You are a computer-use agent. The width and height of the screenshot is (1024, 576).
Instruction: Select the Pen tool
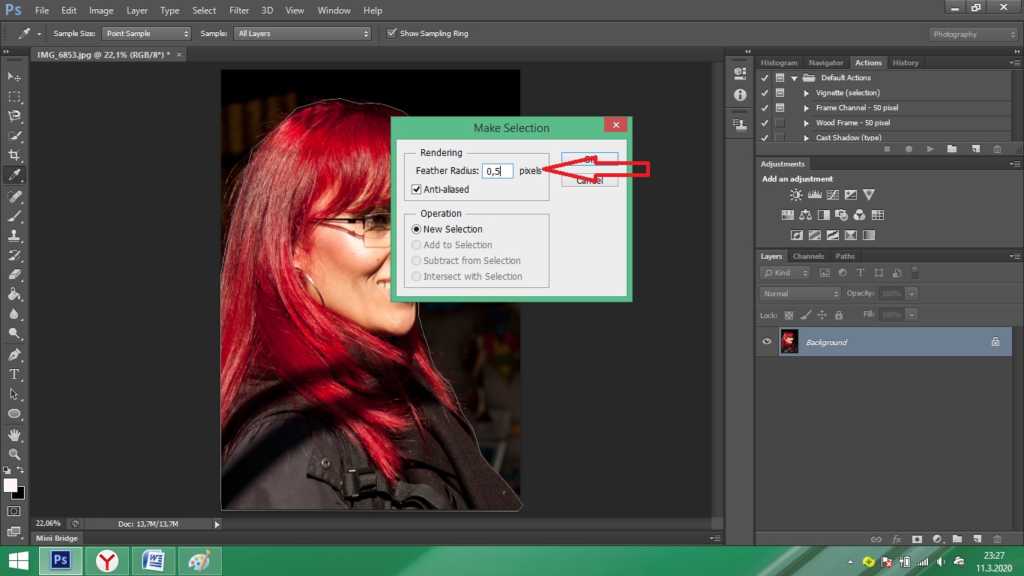[14, 355]
